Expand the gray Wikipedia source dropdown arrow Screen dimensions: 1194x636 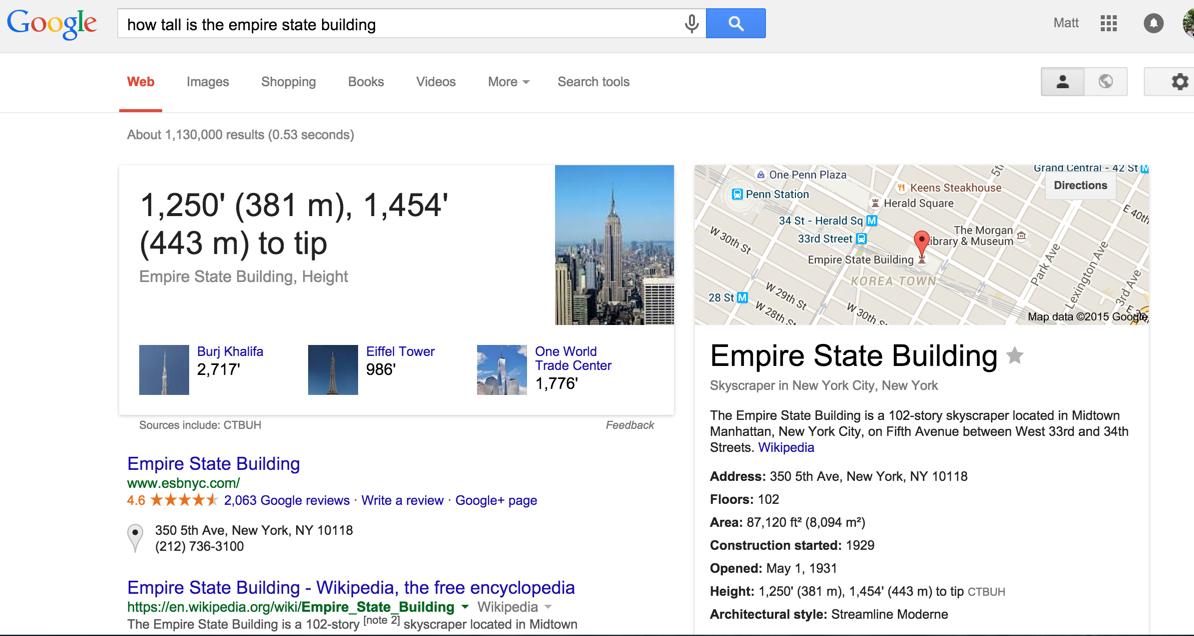tap(548, 607)
